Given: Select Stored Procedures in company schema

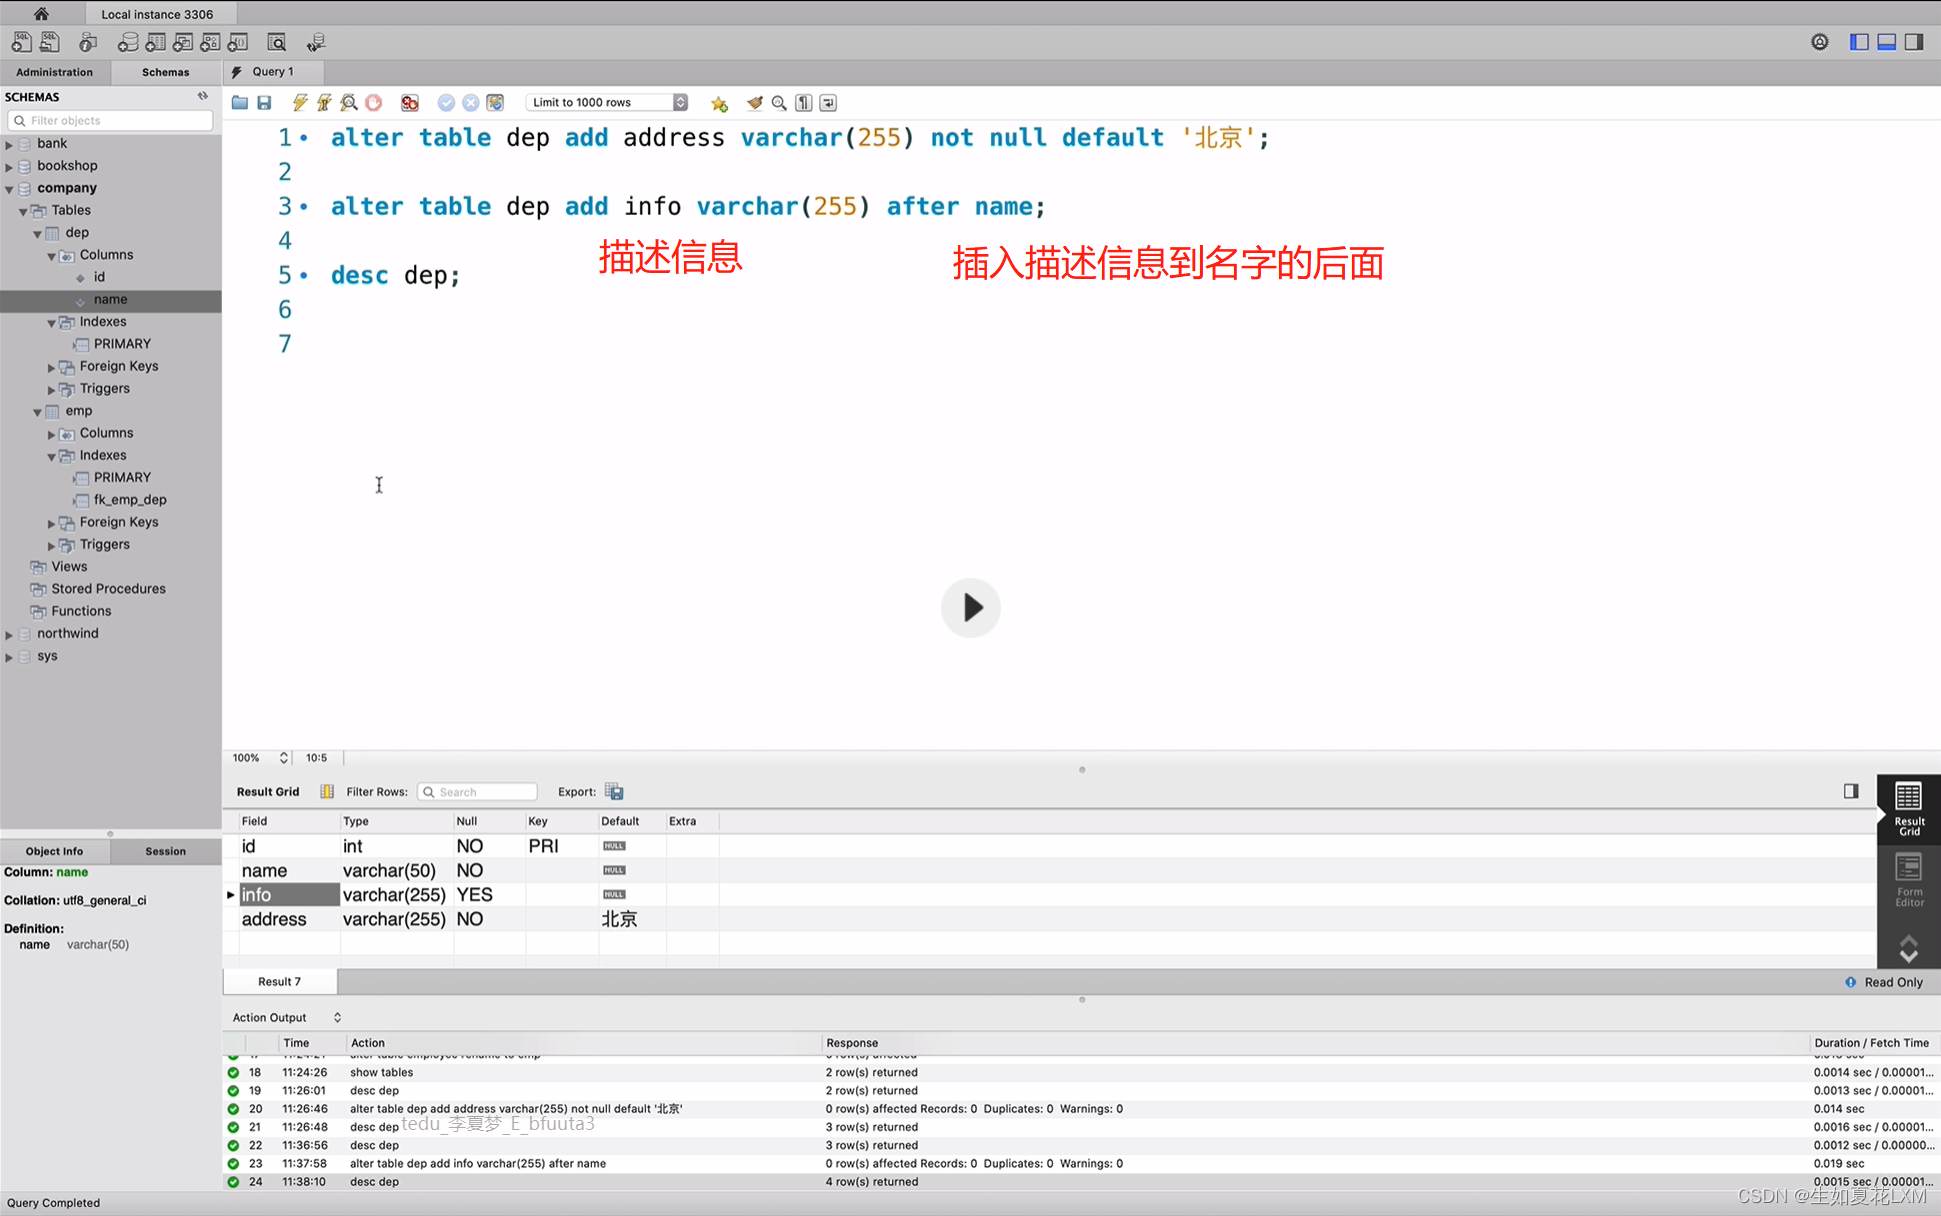Looking at the screenshot, I should [x=108, y=589].
